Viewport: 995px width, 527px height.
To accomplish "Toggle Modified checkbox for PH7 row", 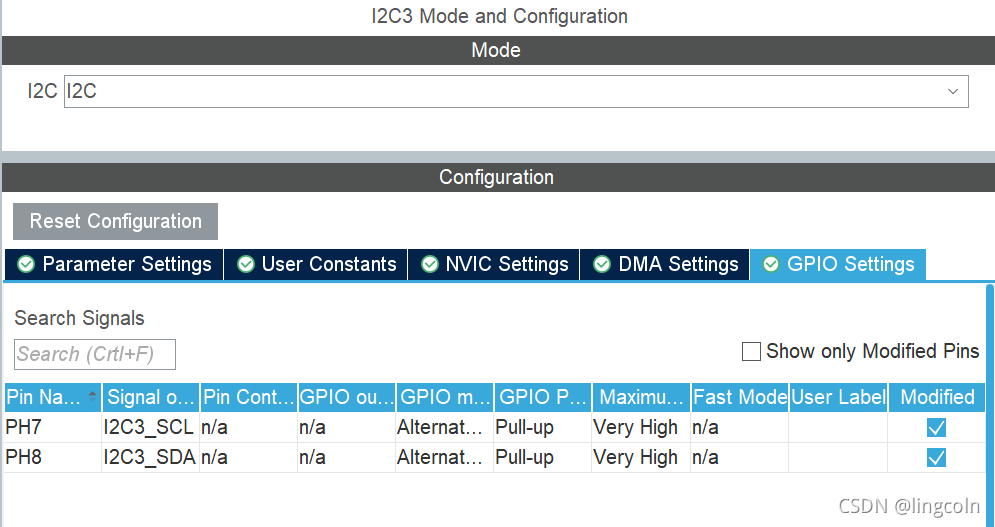I will pyautogui.click(x=936, y=427).
